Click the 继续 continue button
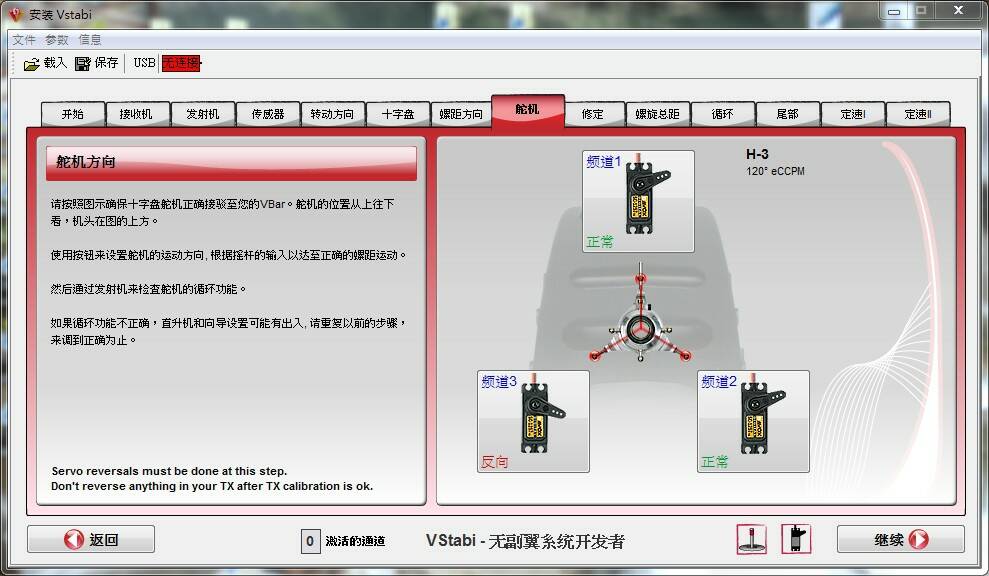The width and height of the screenshot is (989, 576). 901,539
